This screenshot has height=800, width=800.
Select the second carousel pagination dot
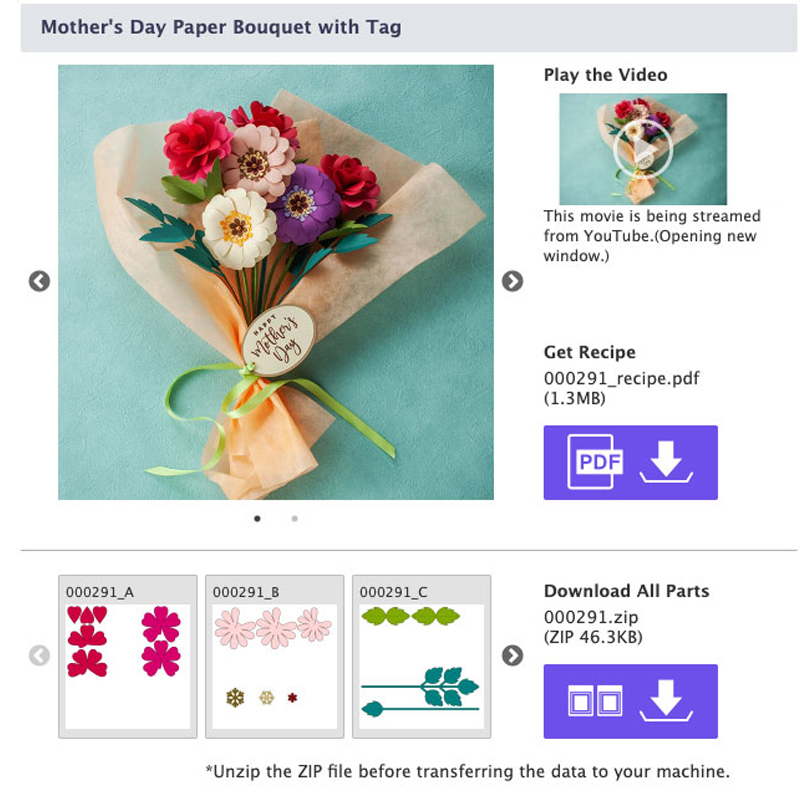(x=294, y=519)
